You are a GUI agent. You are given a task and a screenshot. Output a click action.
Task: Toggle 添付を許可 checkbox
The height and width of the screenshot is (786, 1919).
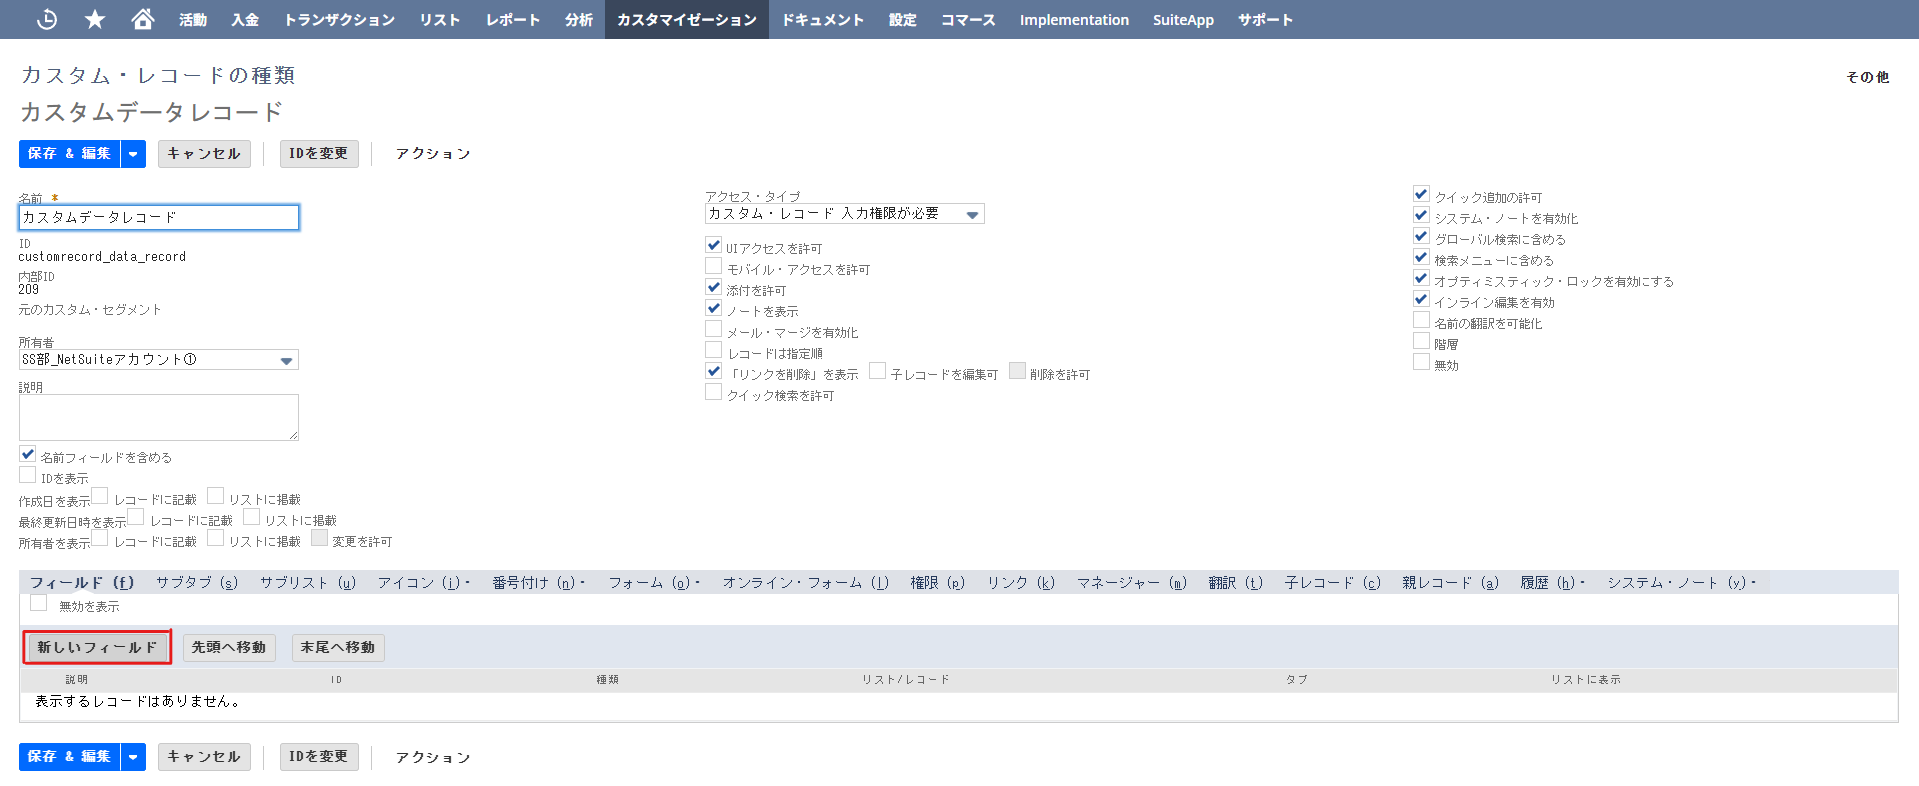(714, 287)
